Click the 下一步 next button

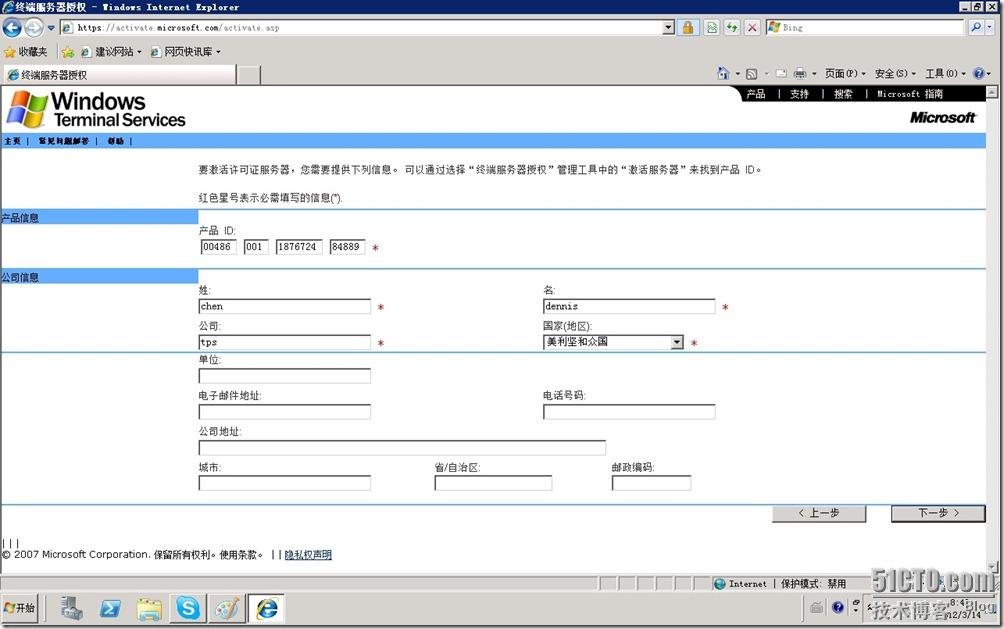(938, 514)
